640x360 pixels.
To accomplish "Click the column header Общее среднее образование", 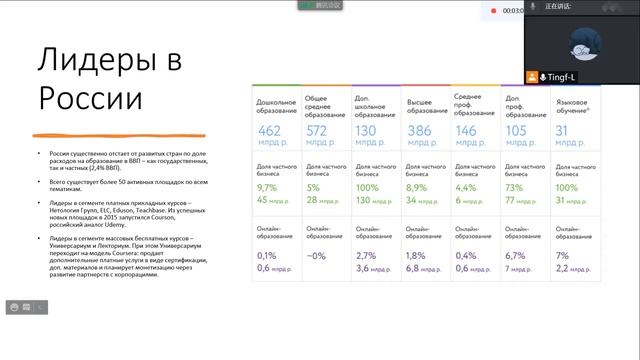I will tap(325, 107).
